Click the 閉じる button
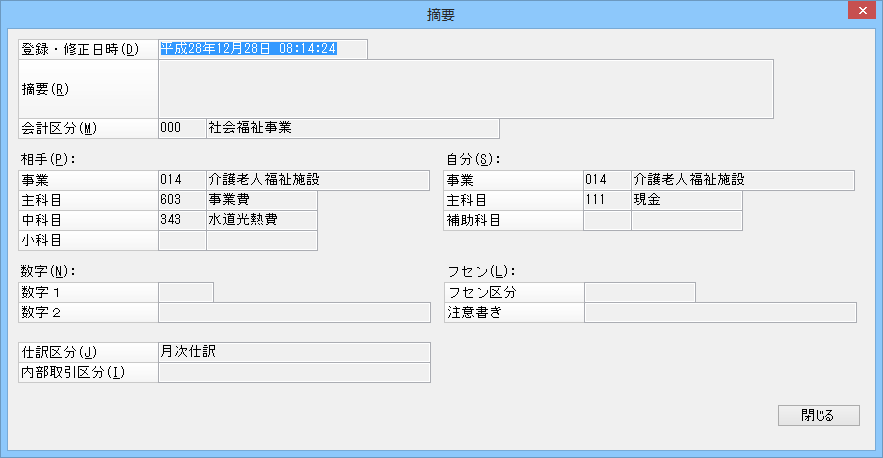 tap(818, 415)
